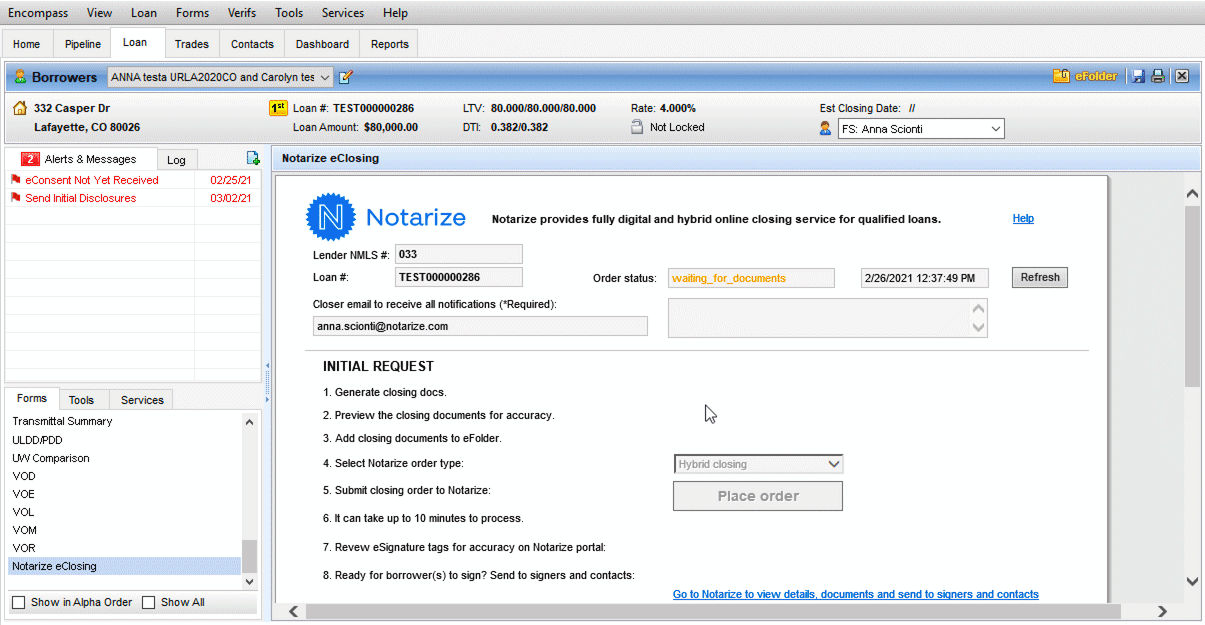Open the Help menu
This screenshot has width=1205, height=625.
point(396,13)
